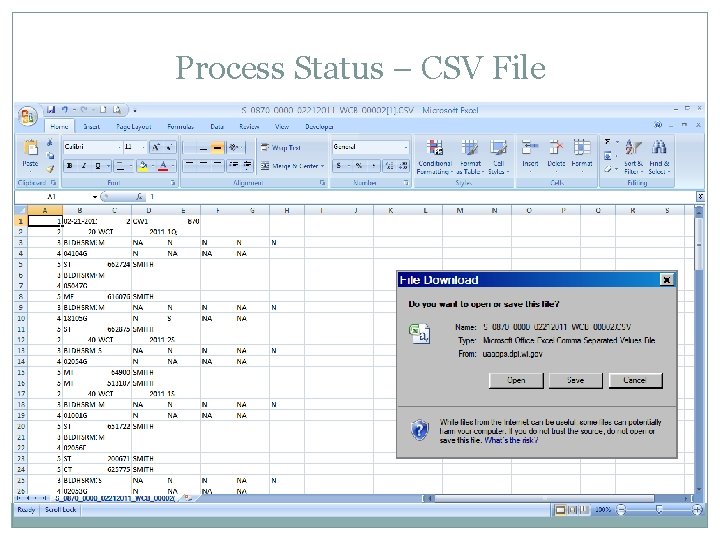
Task: Click the Accounting dollar format icon
Action: 339,165
